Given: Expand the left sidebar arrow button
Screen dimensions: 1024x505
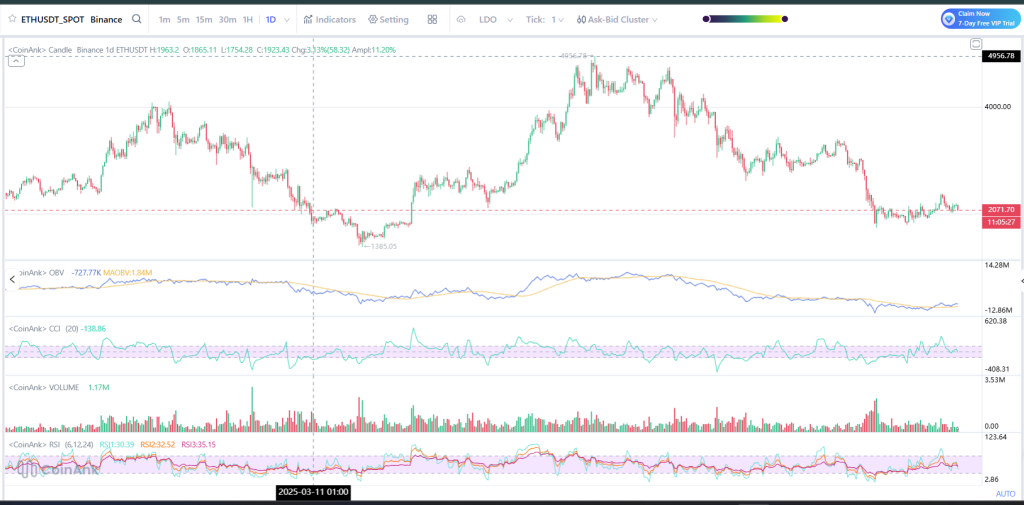Looking at the screenshot, I should tap(13, 280).
